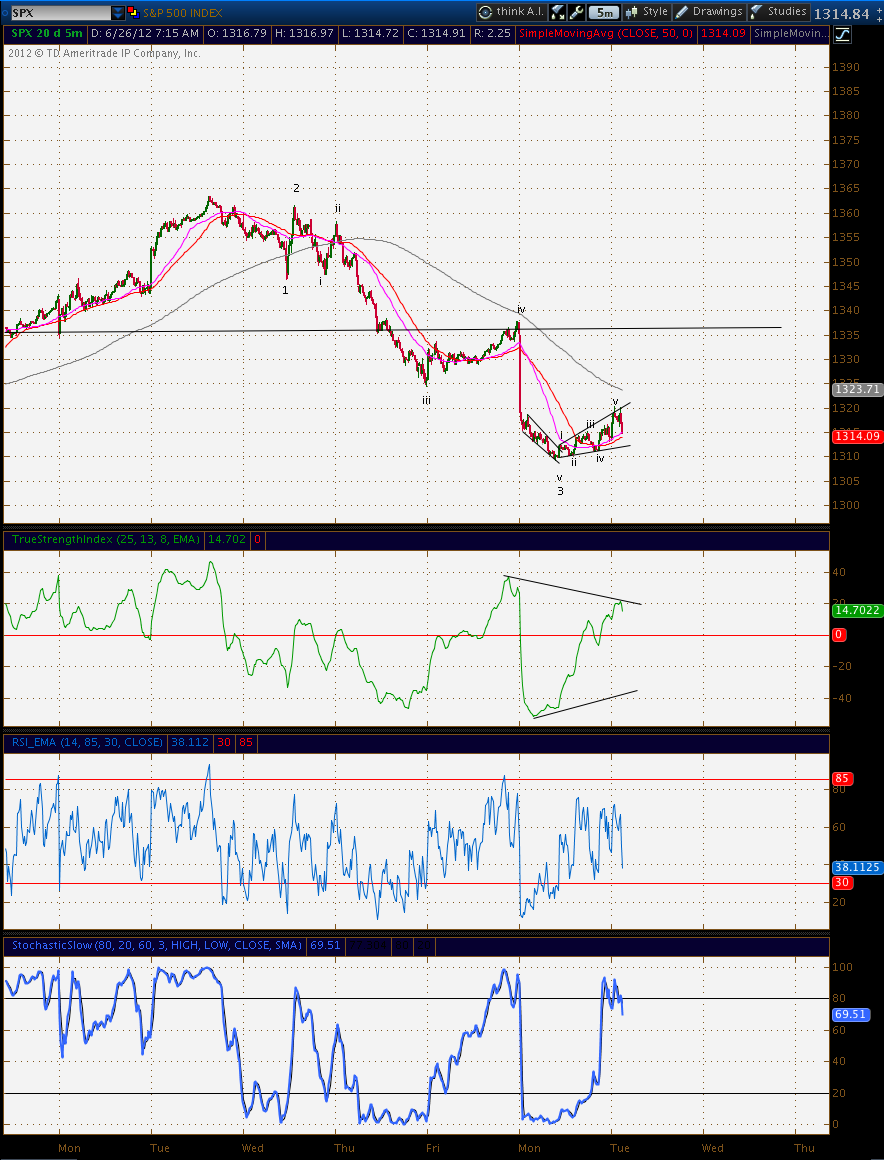This screenshot has width=884, height=1160.
Task: Open the Style menu
Action: (647, 12)
